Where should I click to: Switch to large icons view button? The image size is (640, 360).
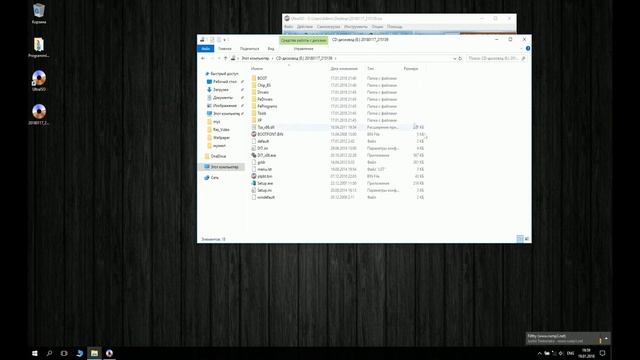tap(527, 239)
